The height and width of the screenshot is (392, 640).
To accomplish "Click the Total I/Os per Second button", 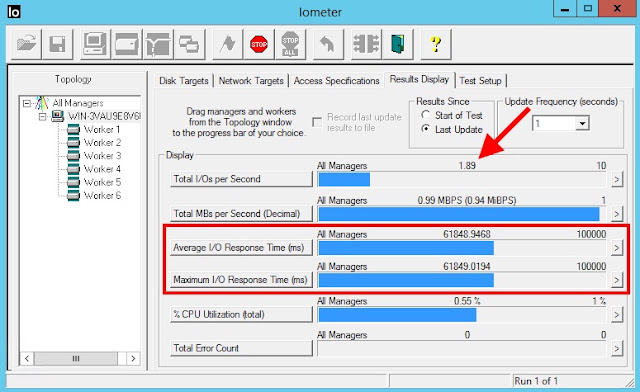I will point(241,179).
